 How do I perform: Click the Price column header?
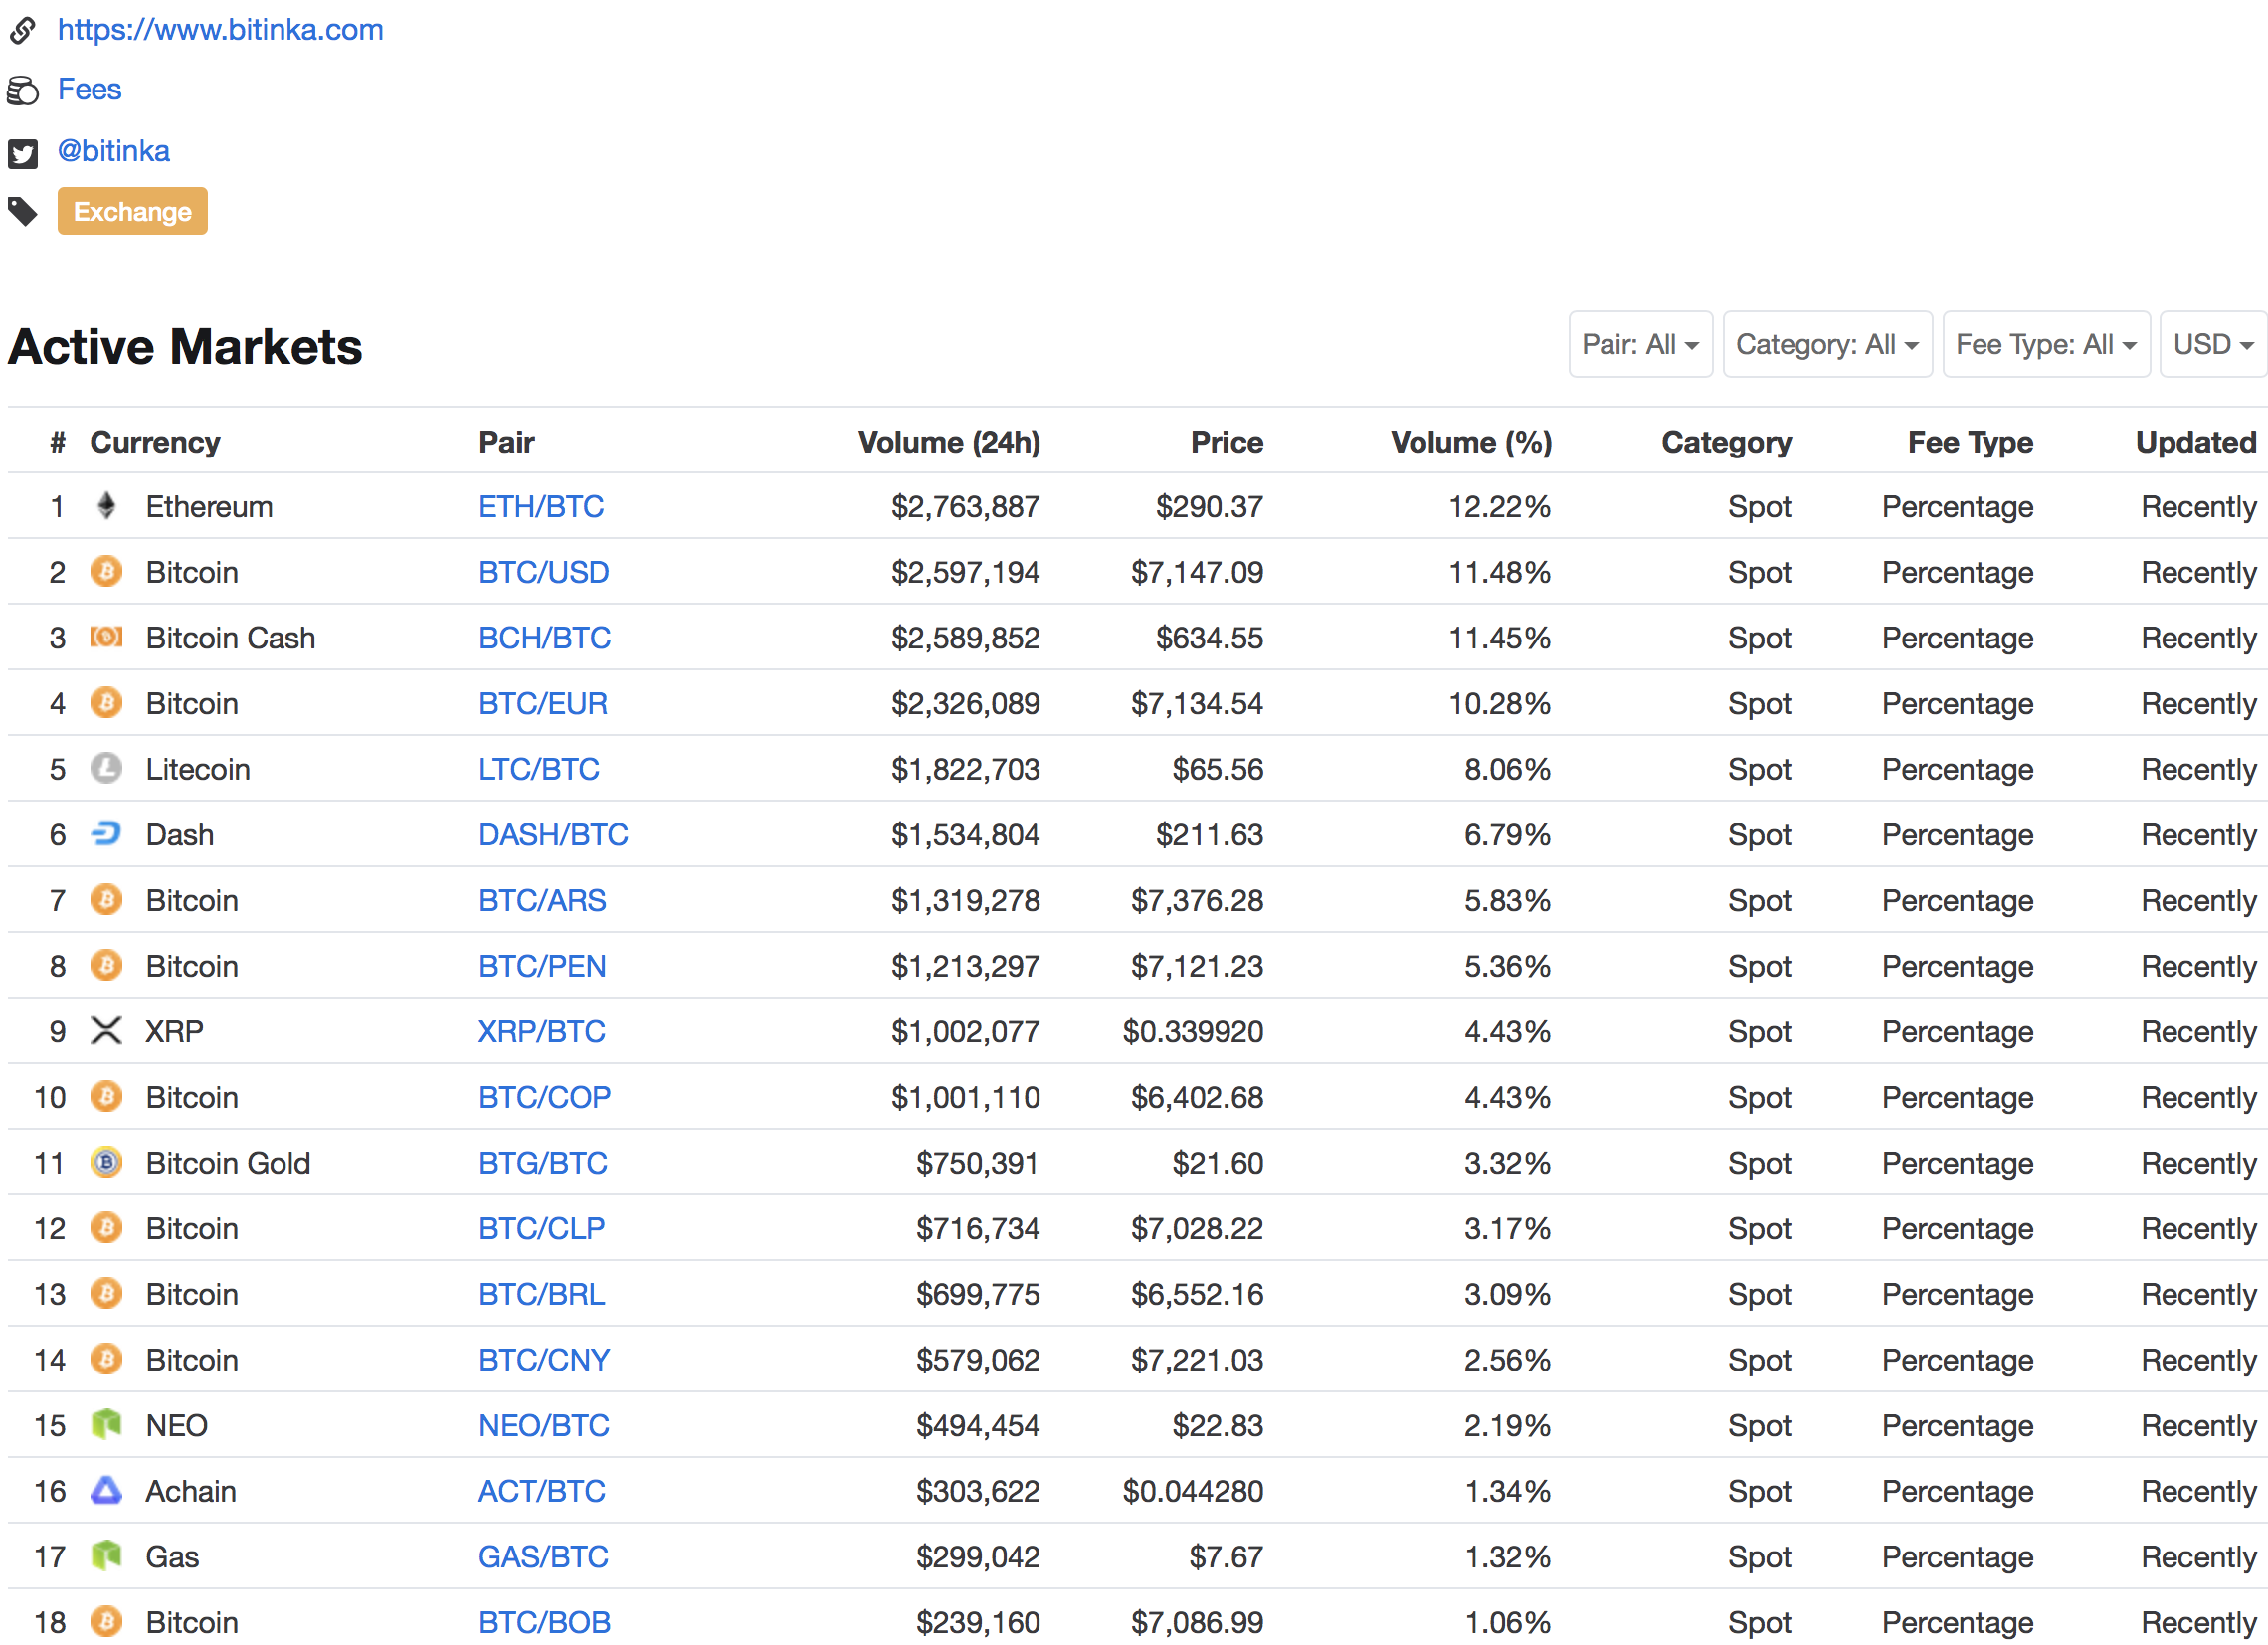(1227, 442)
